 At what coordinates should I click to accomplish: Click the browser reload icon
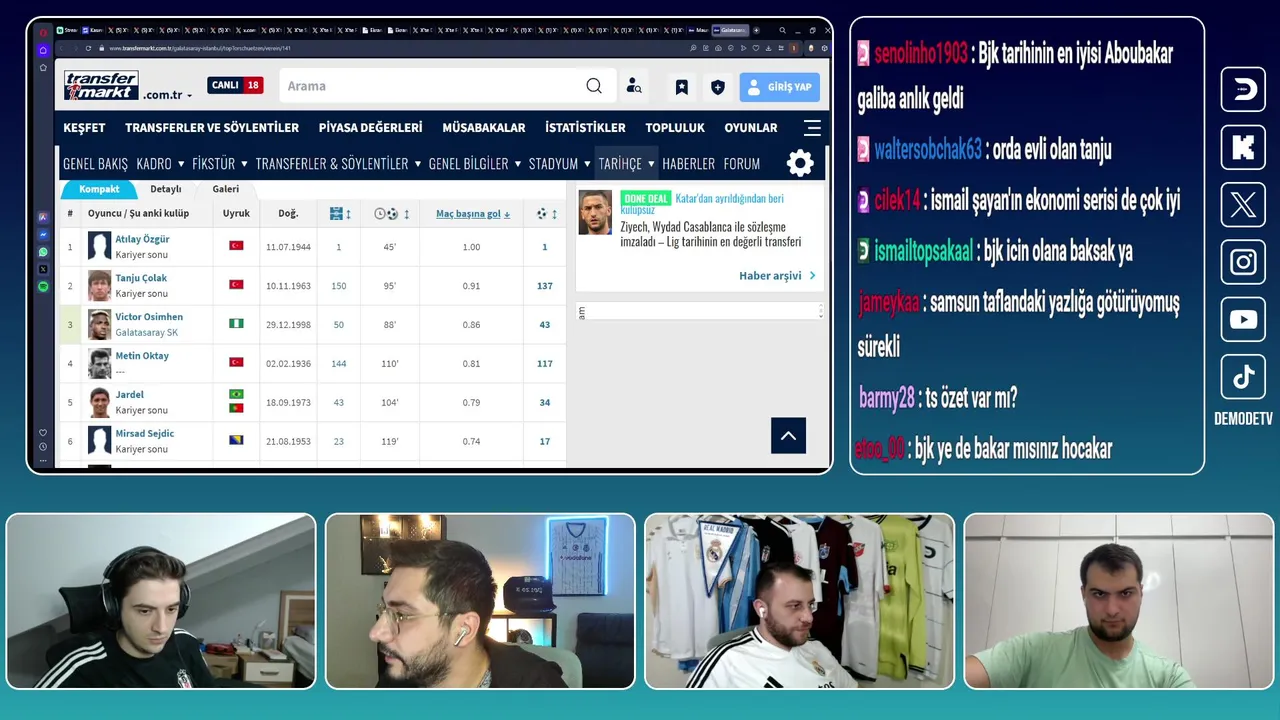pos(88,48)
